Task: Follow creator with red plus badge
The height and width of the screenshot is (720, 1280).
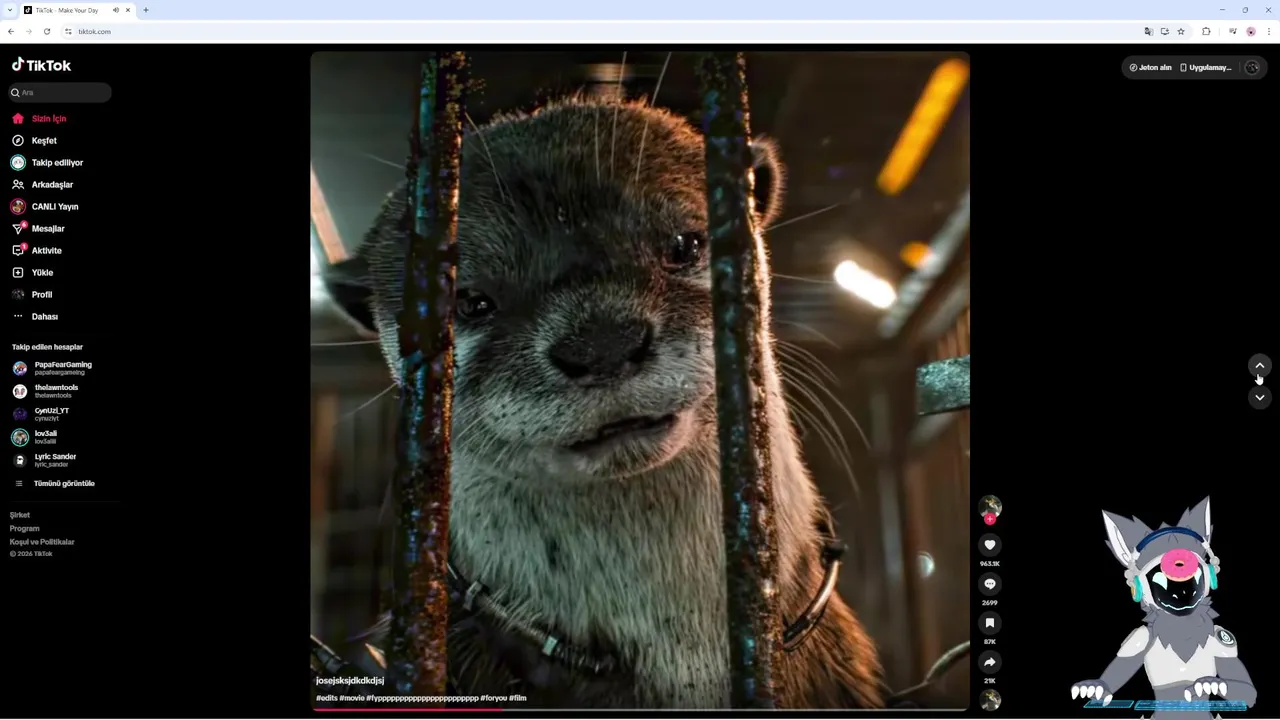Action: (990, 519)
